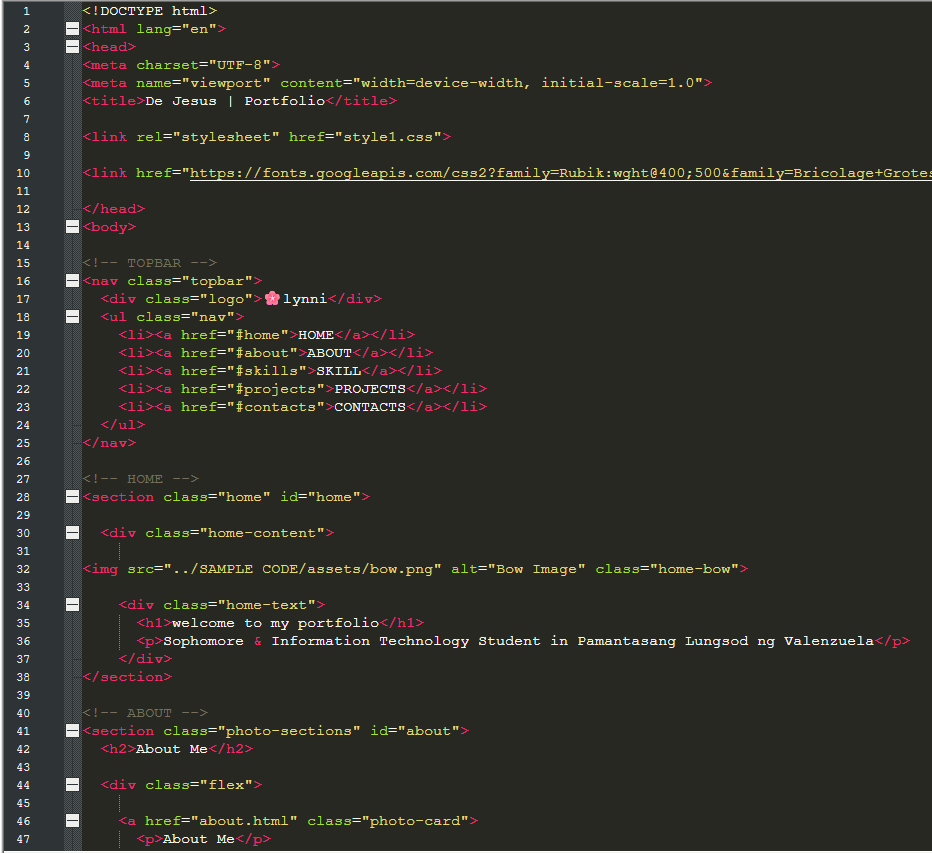932x853 pixels.
Task: Click the "home-content" class value
Action: pyautogui.click(x=262, y=533)
